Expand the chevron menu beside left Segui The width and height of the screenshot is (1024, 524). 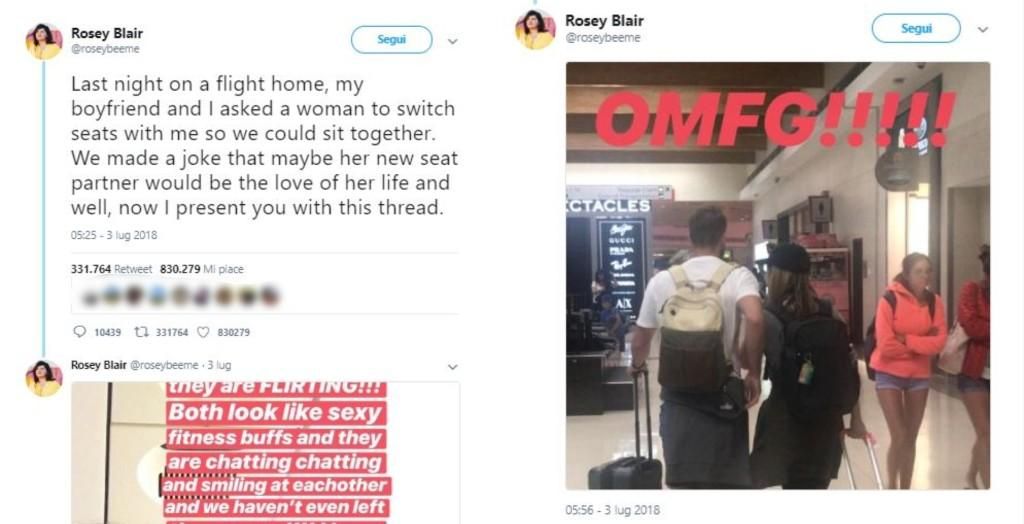[x=452, y=41]
